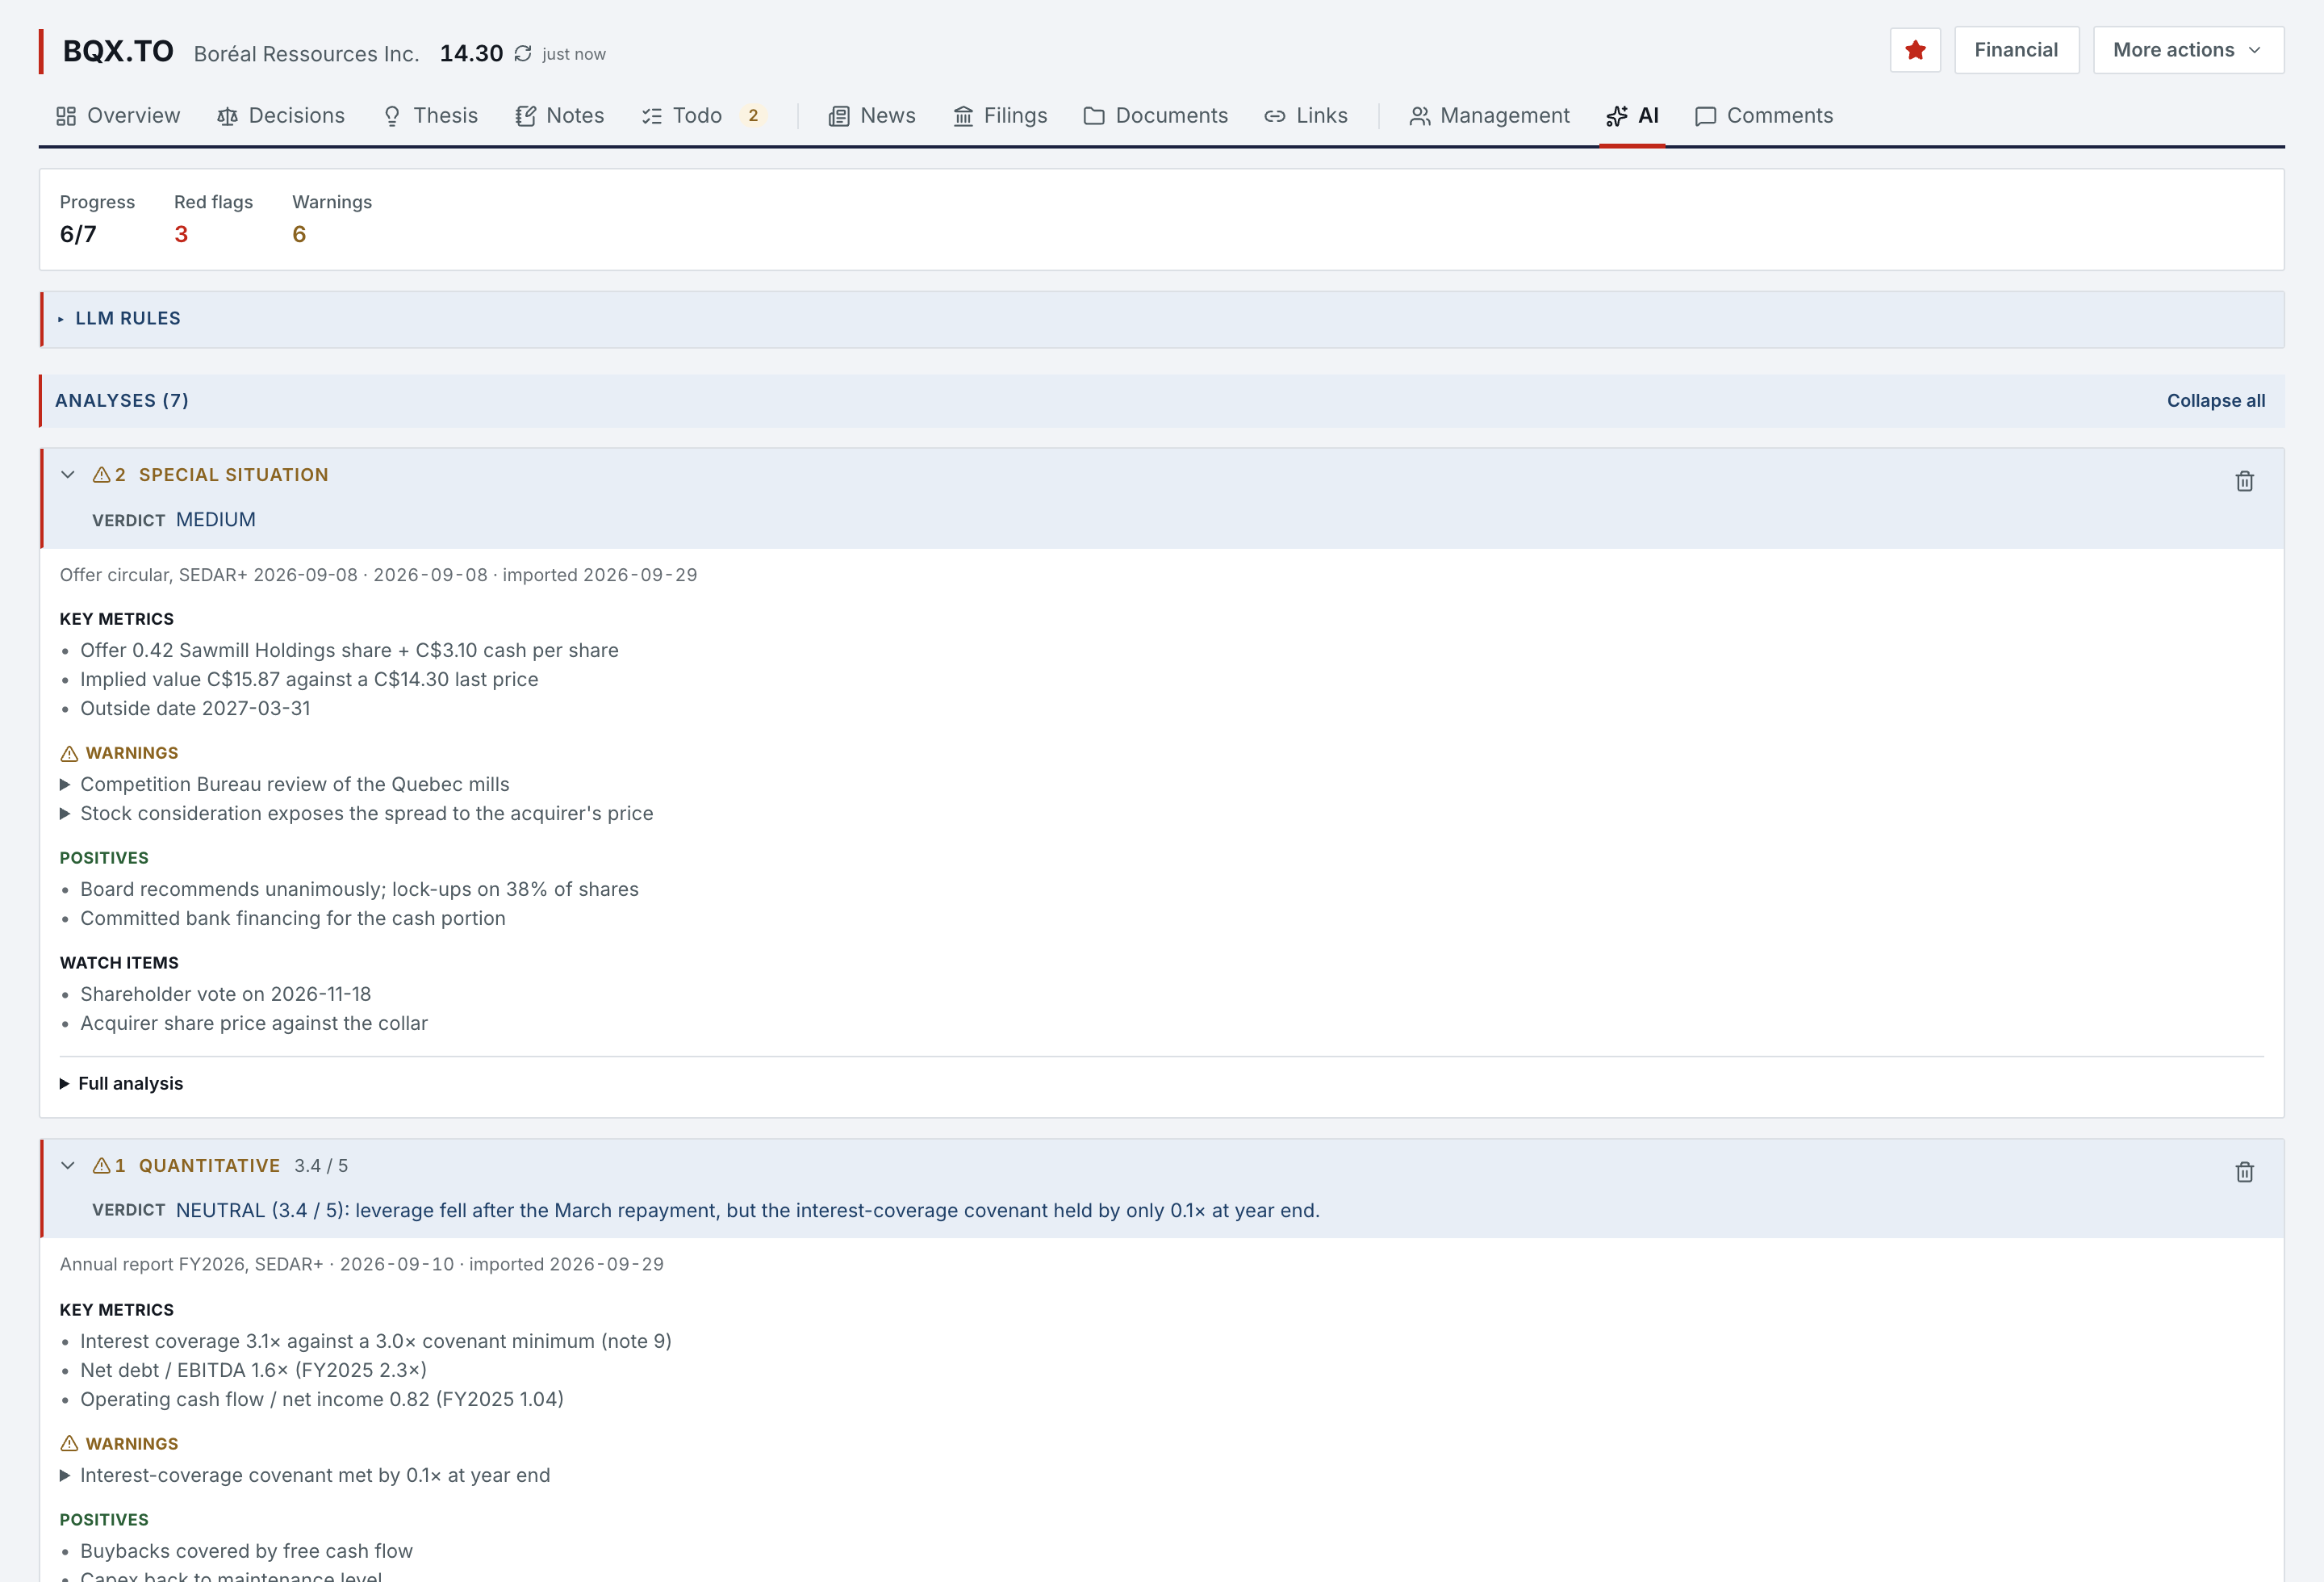Click the Warnings count 6
The width and height of the screenshot is (2324, 1582).
pos(299,234)
